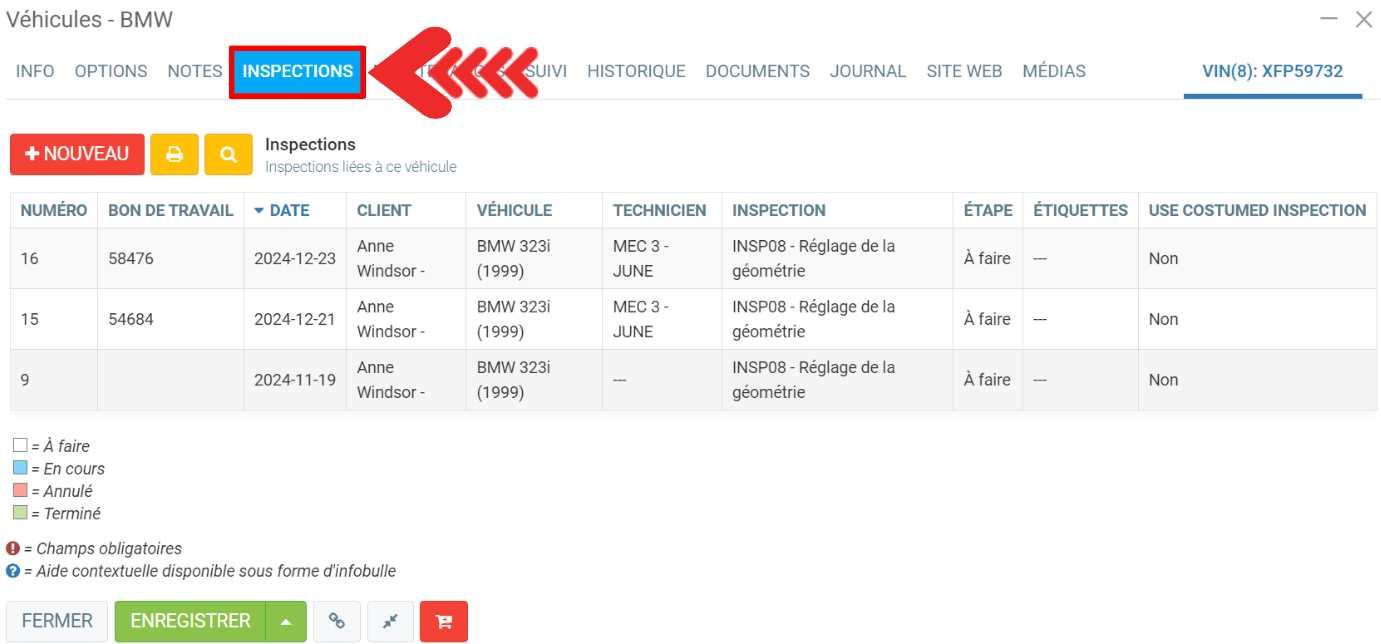The height and width of the screenshot is (644, 1381).
Task: Click the yellow search magnifier button
Action: point(228,155)
